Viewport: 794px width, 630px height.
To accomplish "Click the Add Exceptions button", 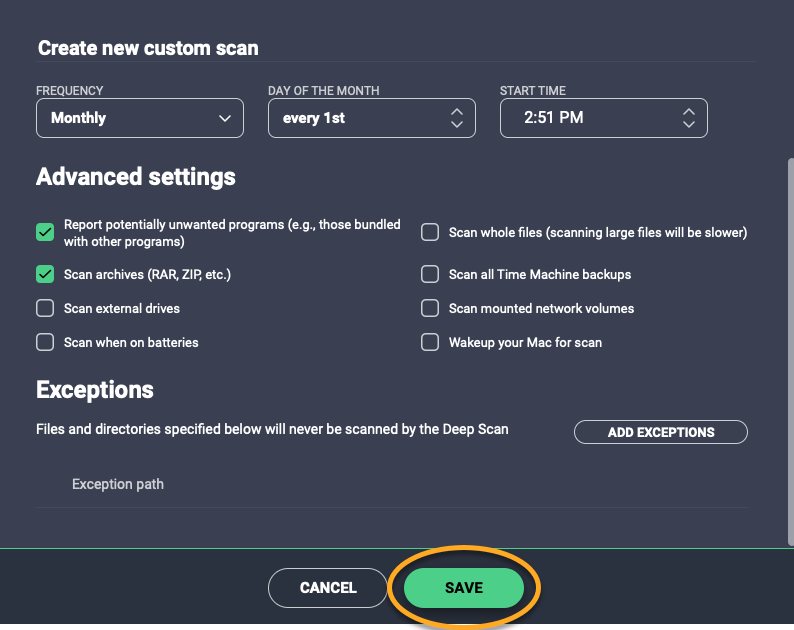I will [660, 432].
